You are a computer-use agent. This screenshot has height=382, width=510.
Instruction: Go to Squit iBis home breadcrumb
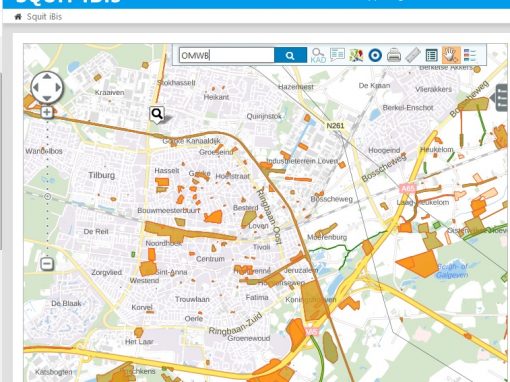point(44,17)
